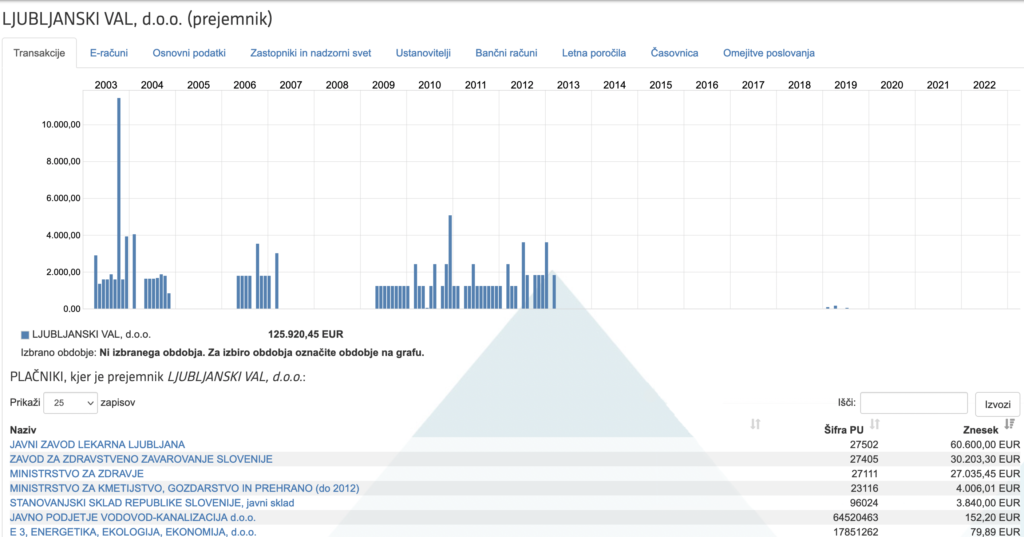Viewport: 1024px width, 537px height.
Task: Click the page title LJUBLJANSKI VAL, d.o.o. (prejemnik)
Action: click(x=137, y=19)
